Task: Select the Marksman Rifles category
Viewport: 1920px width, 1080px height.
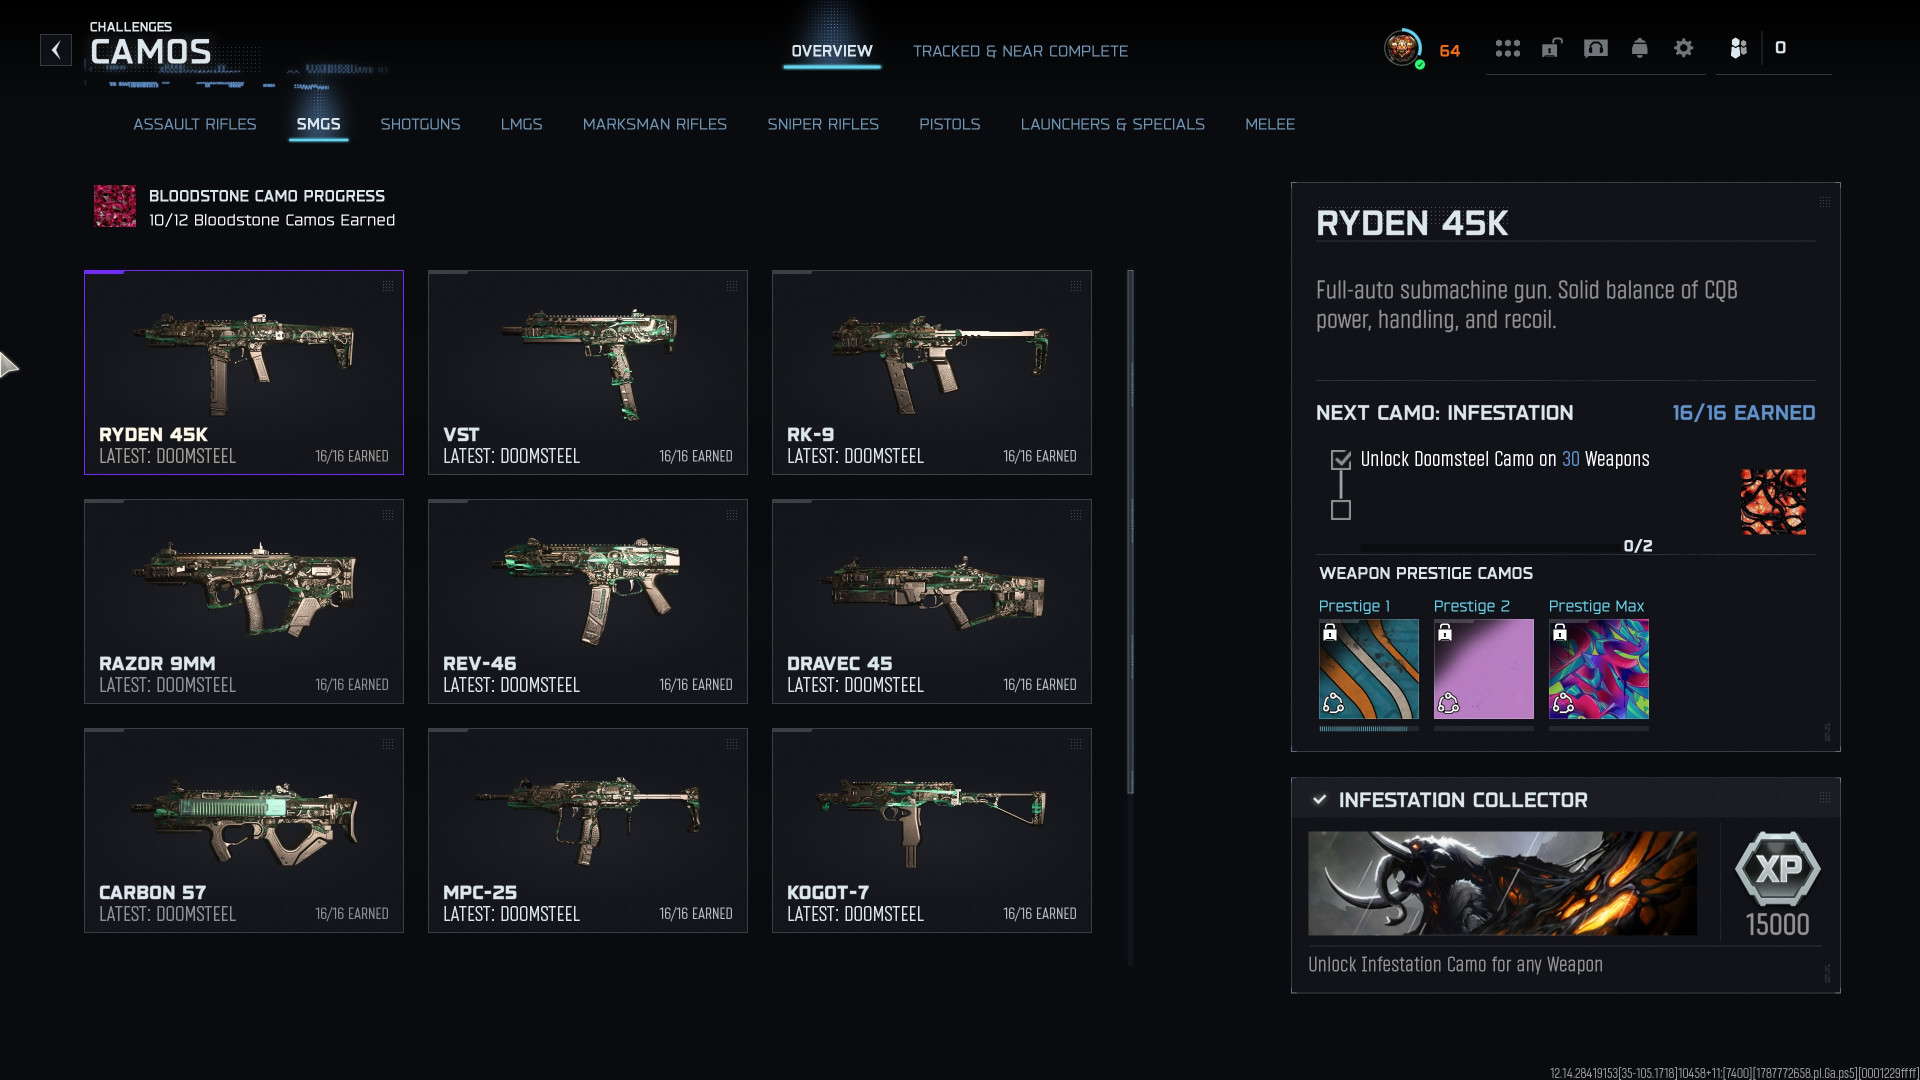Action: [655, 124]
